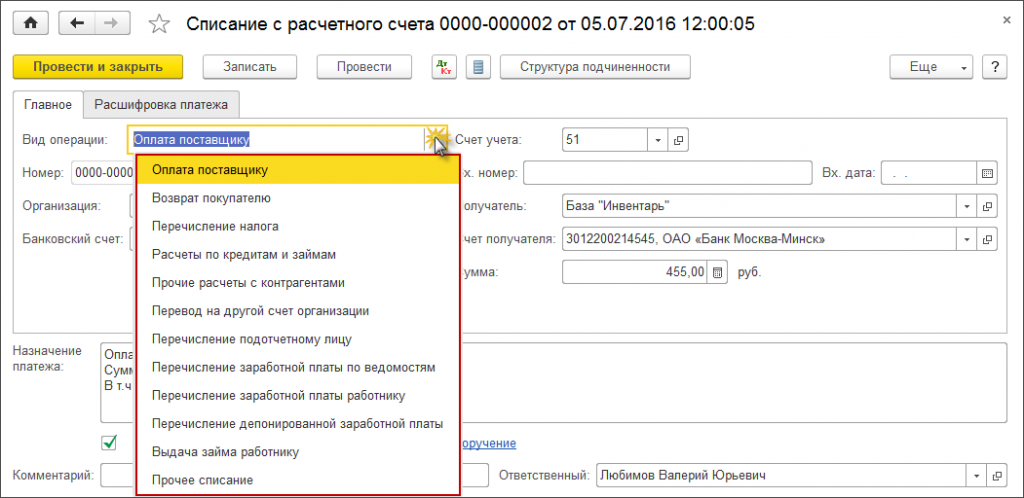
Task: Add document to favorites star
Action: (160, 24)
